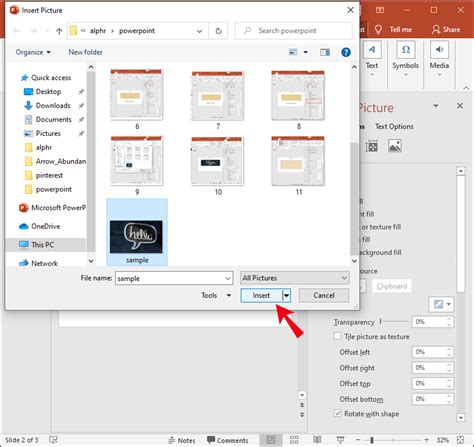This screenshot has width=474, height=447.
Task: Click the Offset left value stepper
Action: [x=449, y=352]
